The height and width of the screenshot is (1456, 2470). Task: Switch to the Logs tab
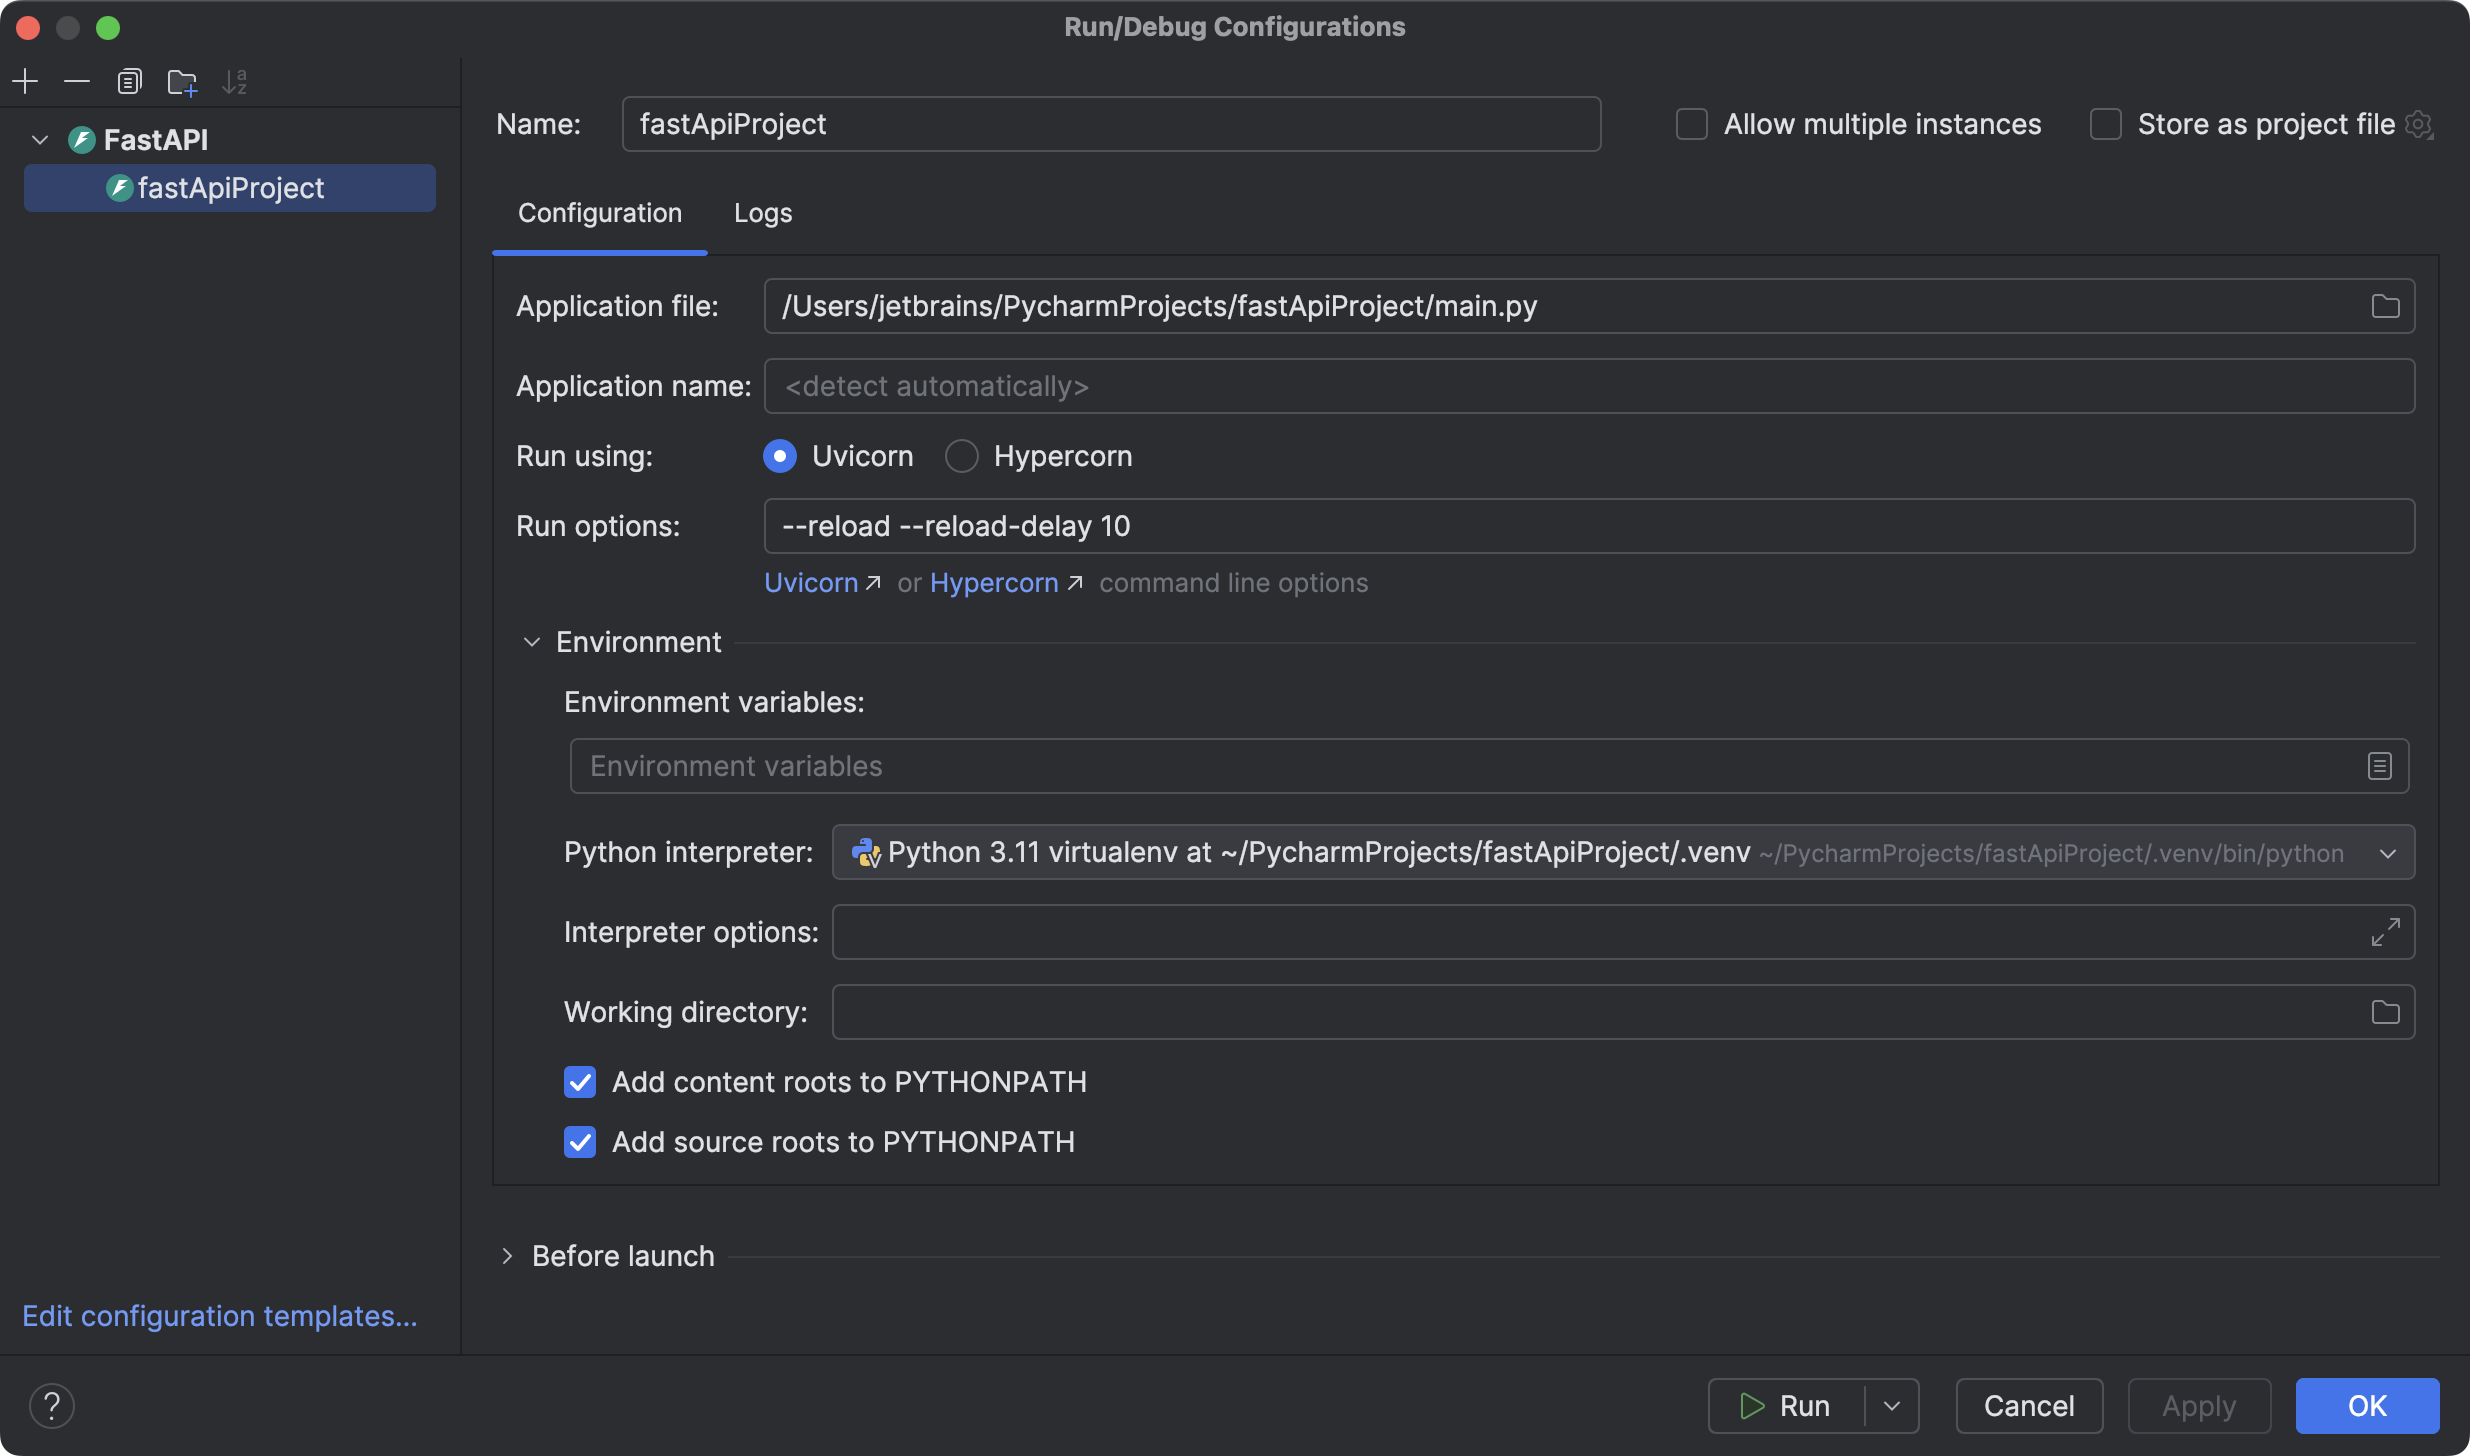[x=762, y=213]
